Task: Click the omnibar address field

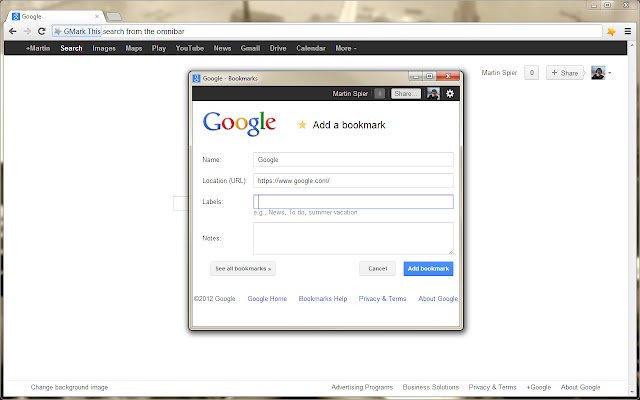Action: pyautogui.click(x=327, y=31)
